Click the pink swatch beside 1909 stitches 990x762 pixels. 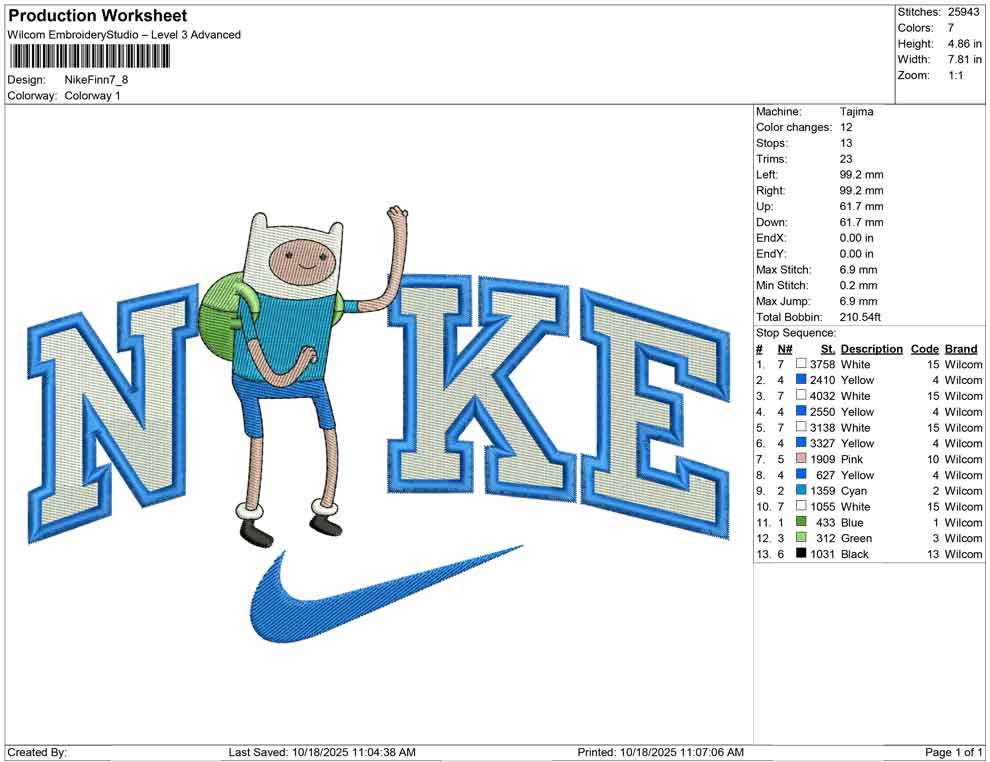(801, 458)
